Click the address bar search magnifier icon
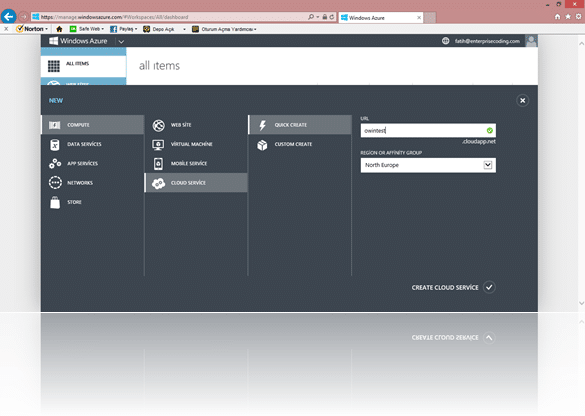 (311, 17)
